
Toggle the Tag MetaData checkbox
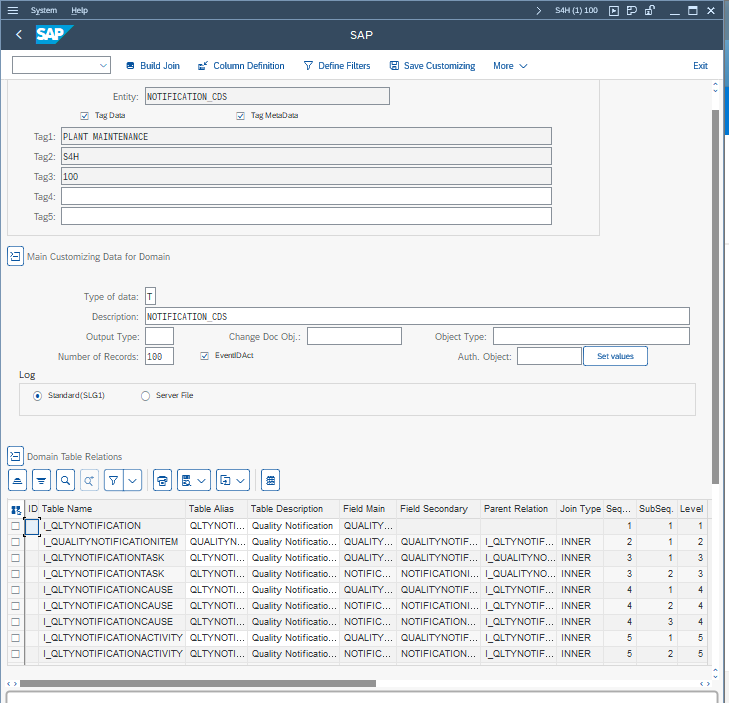pyautogui.click(x=241, y=115)
